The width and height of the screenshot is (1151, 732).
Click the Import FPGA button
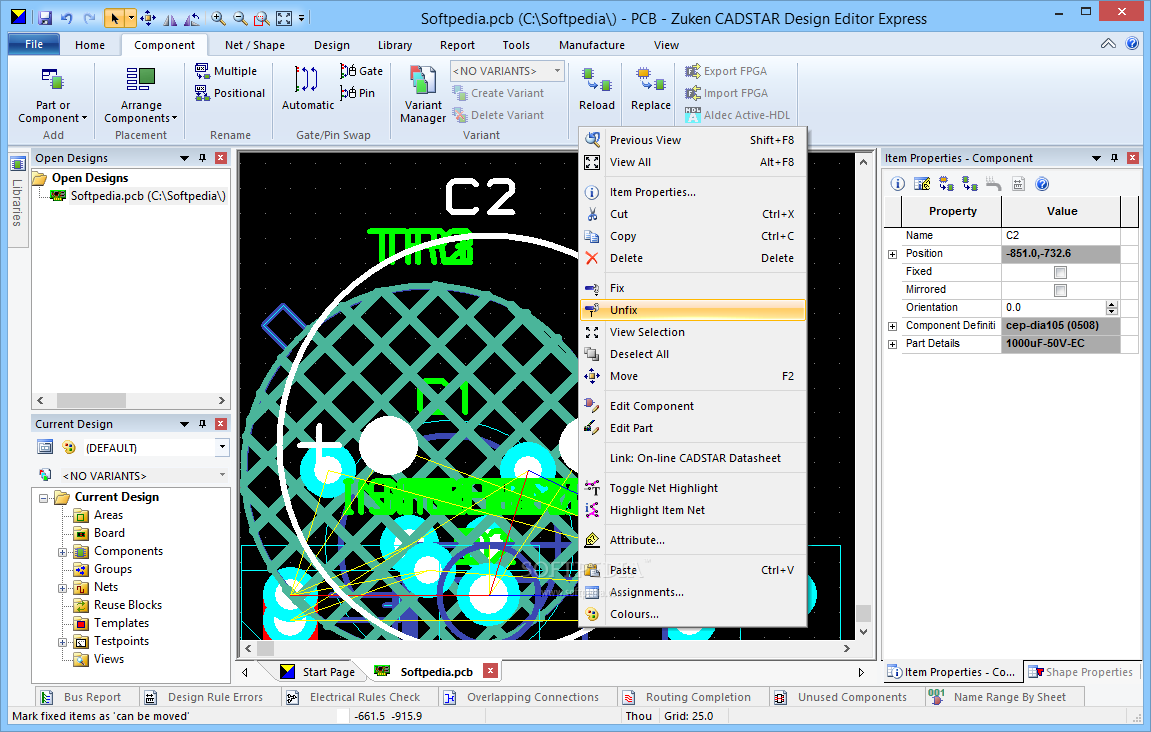click(727, 93)
